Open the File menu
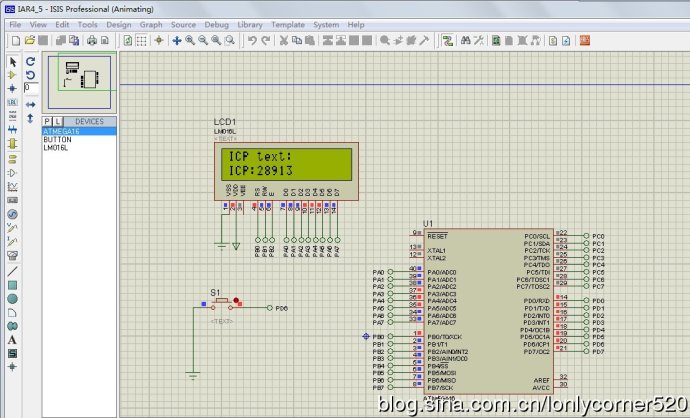 15,25
